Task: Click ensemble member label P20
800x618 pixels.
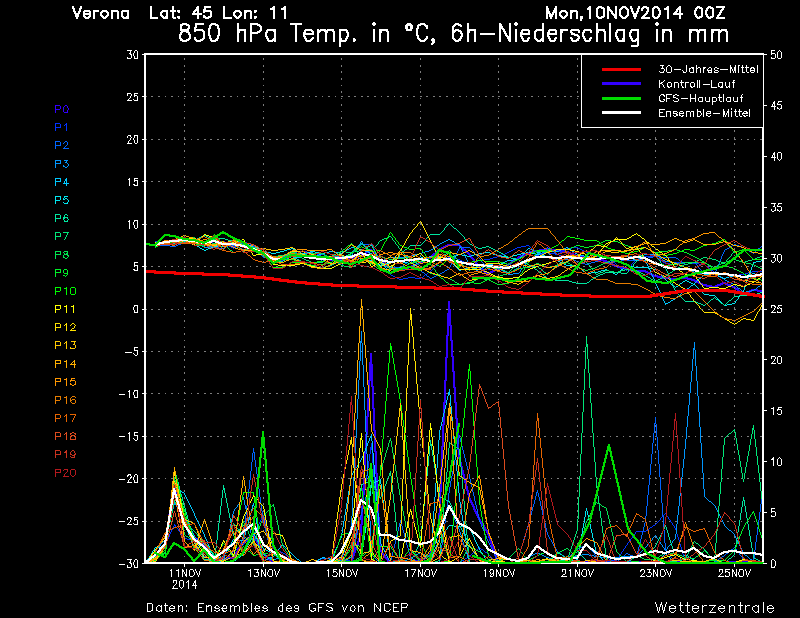Action: (x=65, y=473)
